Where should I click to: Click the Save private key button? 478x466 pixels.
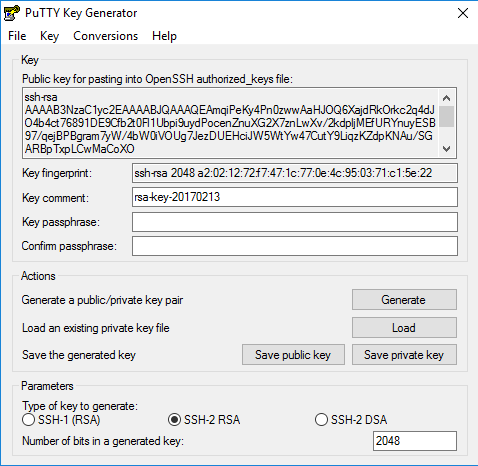click(404, 355)
